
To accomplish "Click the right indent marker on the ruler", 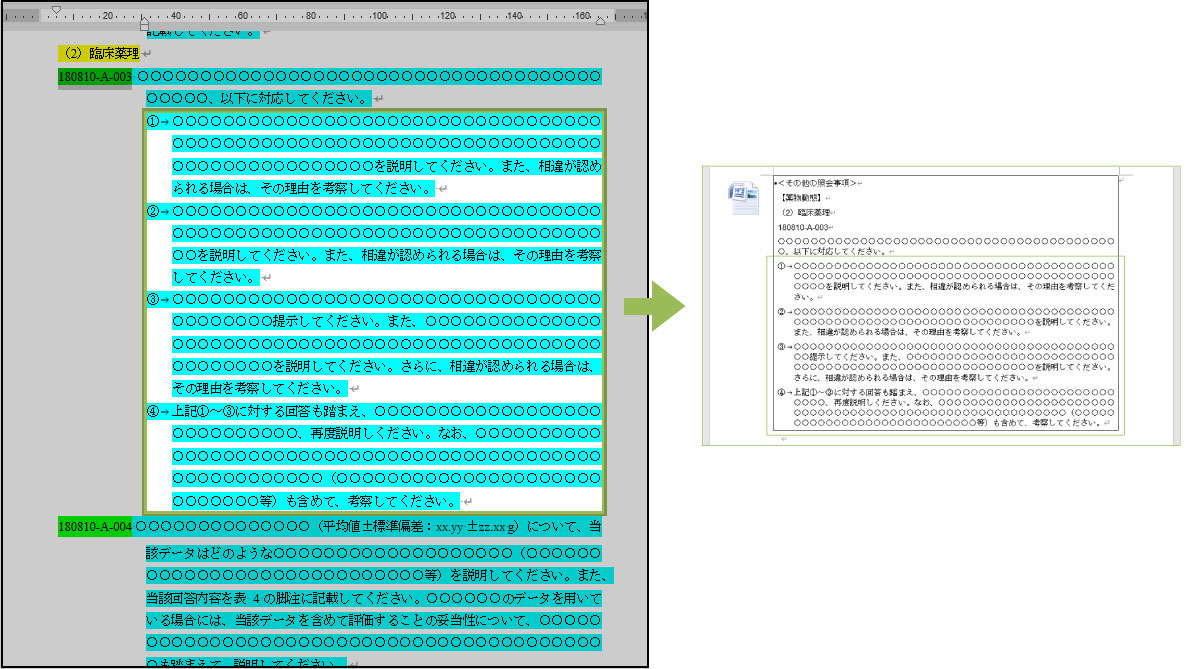I will (600, 21).
